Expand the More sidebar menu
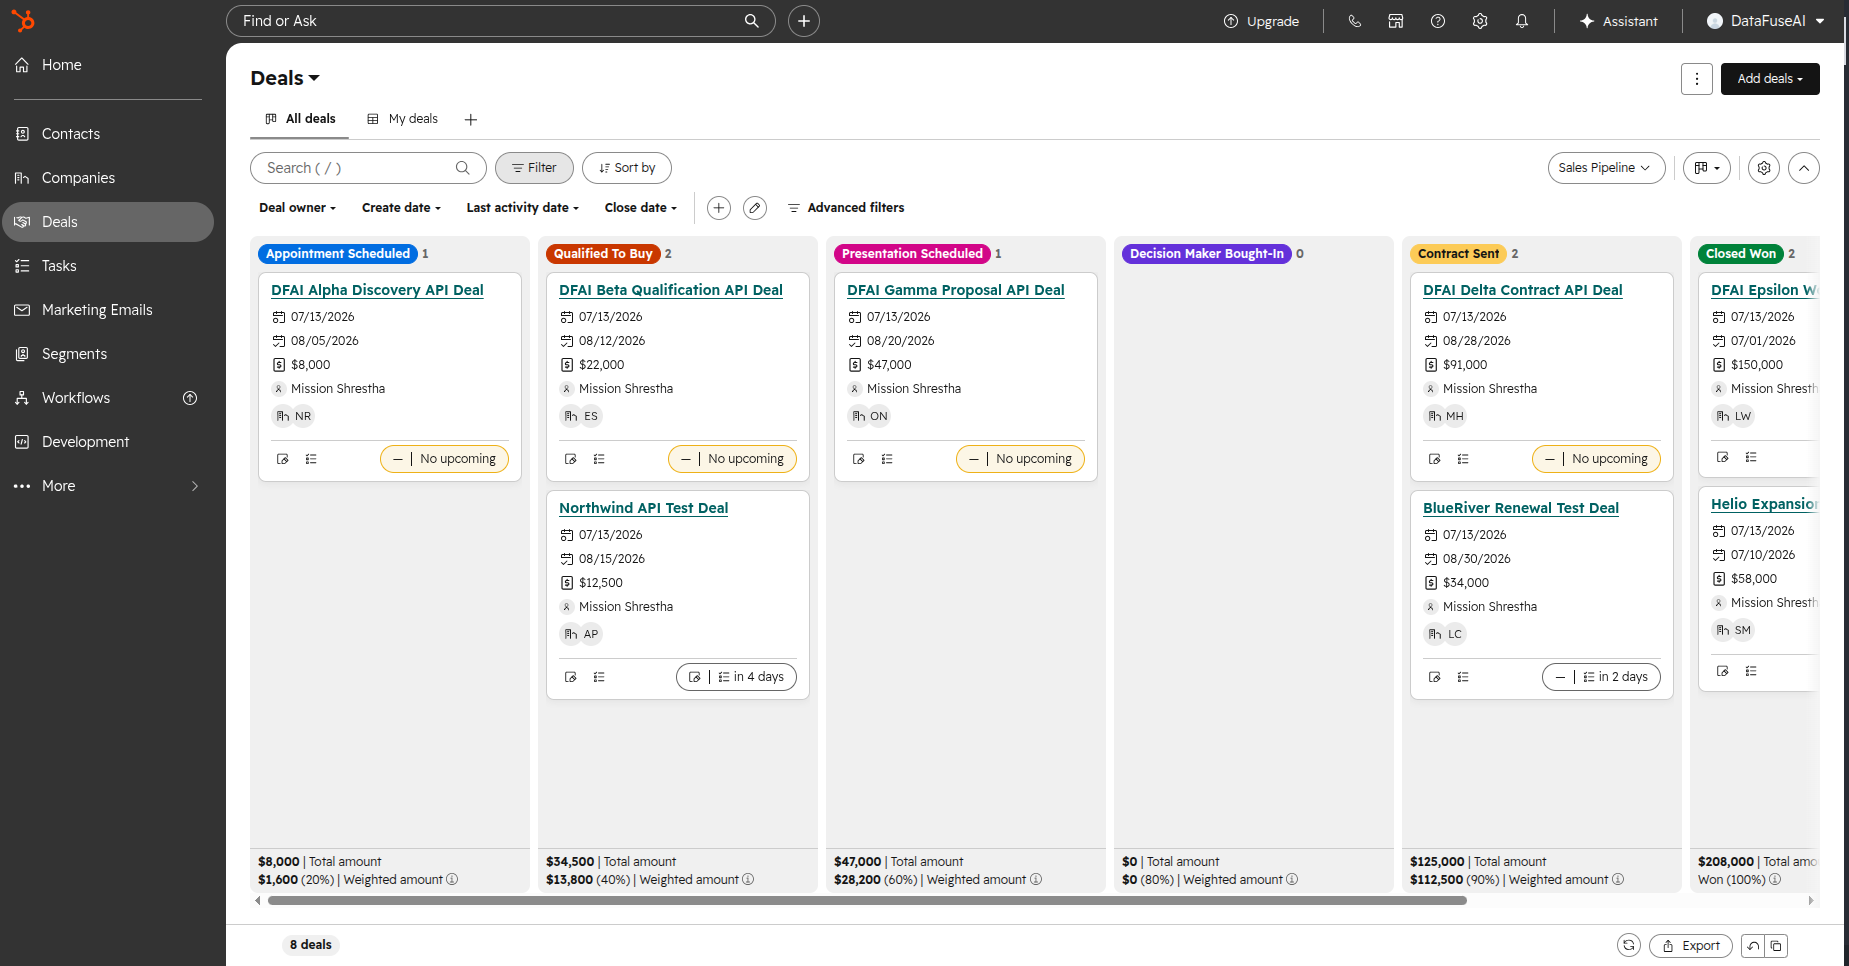Screen dimensions: 1849x966 click(x=108, y=486)
